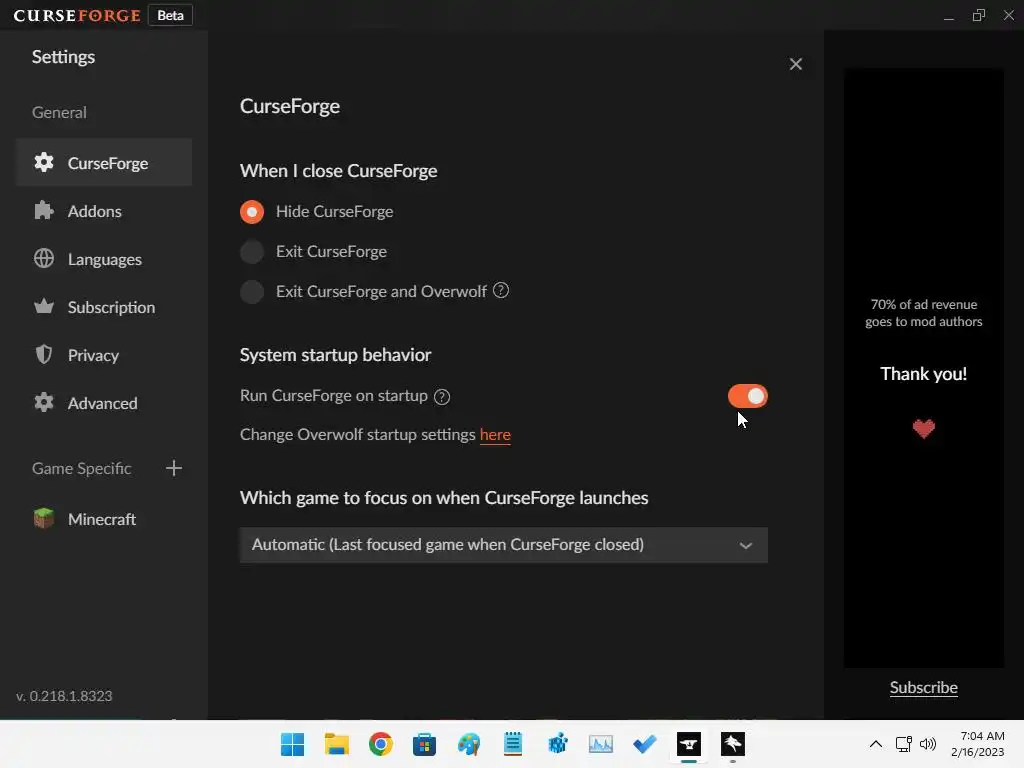Select the Exit CurseForge radio option

251,251
